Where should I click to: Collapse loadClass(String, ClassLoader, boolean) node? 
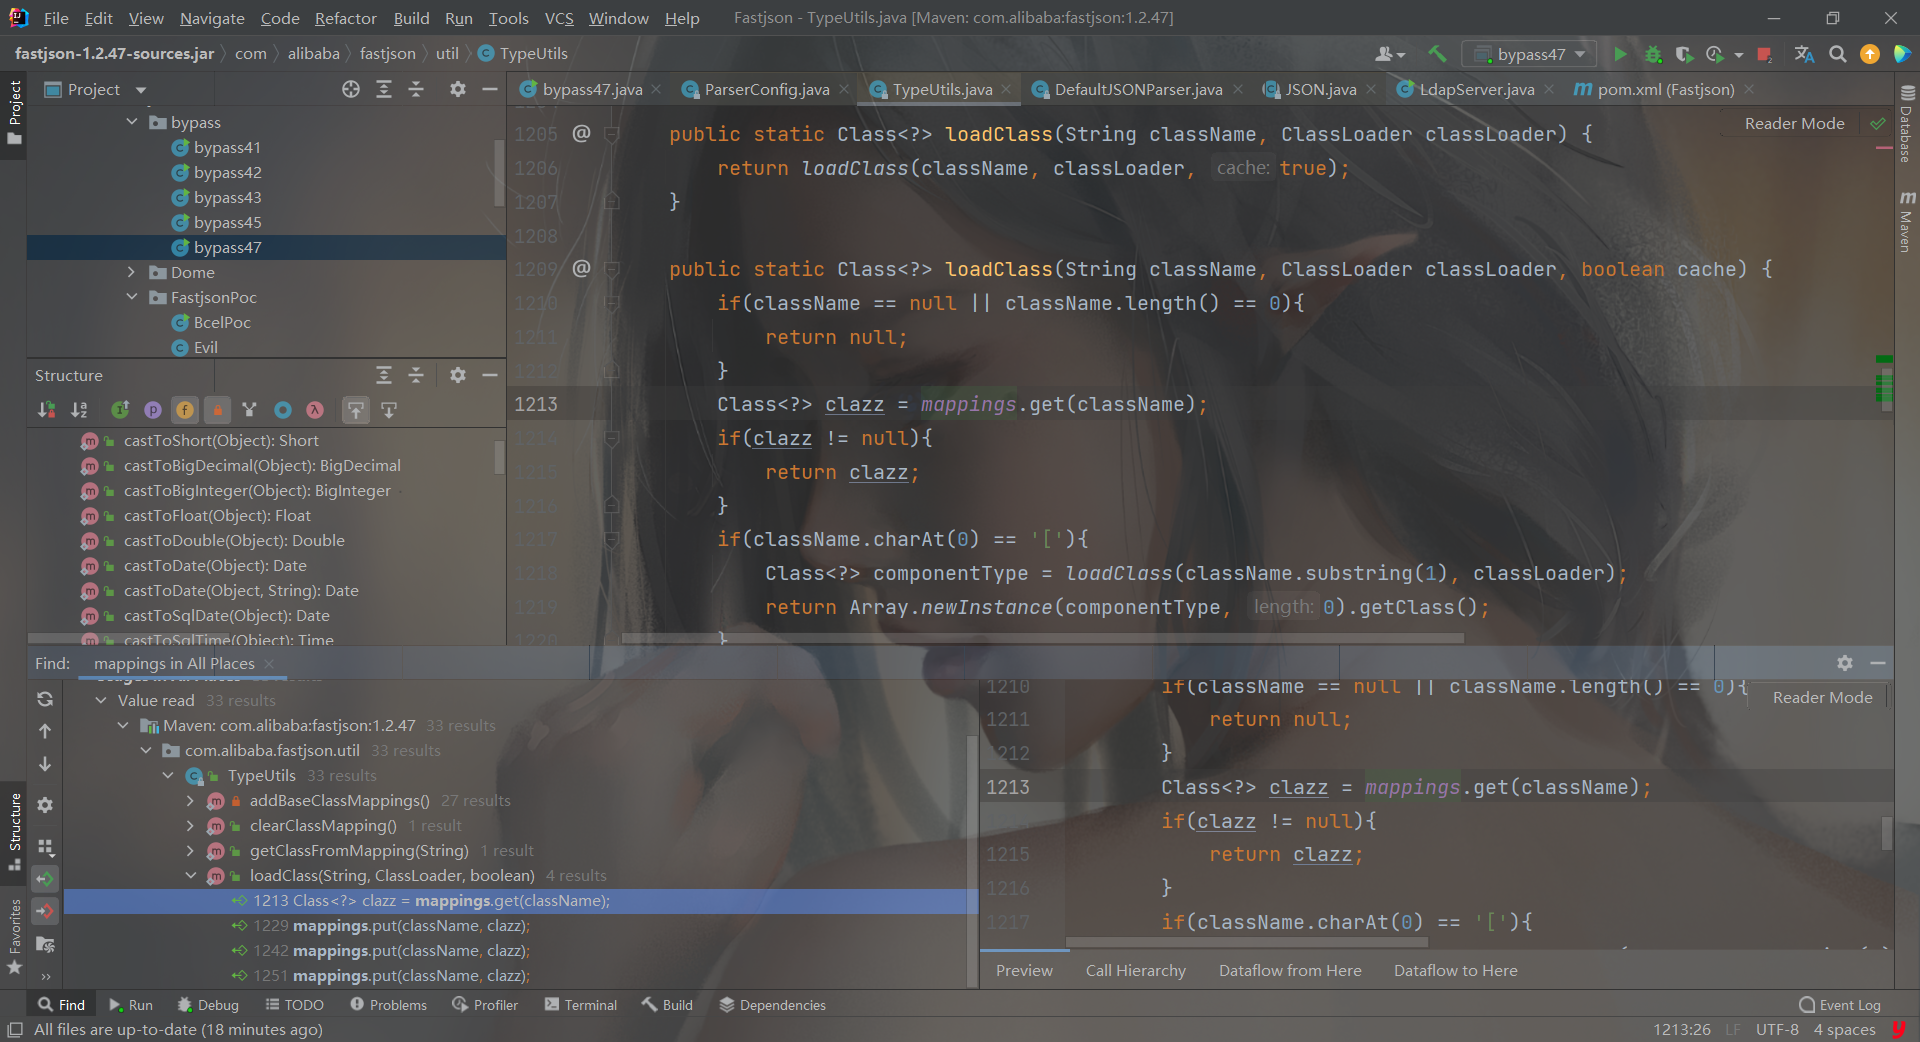tap(191, 875)
